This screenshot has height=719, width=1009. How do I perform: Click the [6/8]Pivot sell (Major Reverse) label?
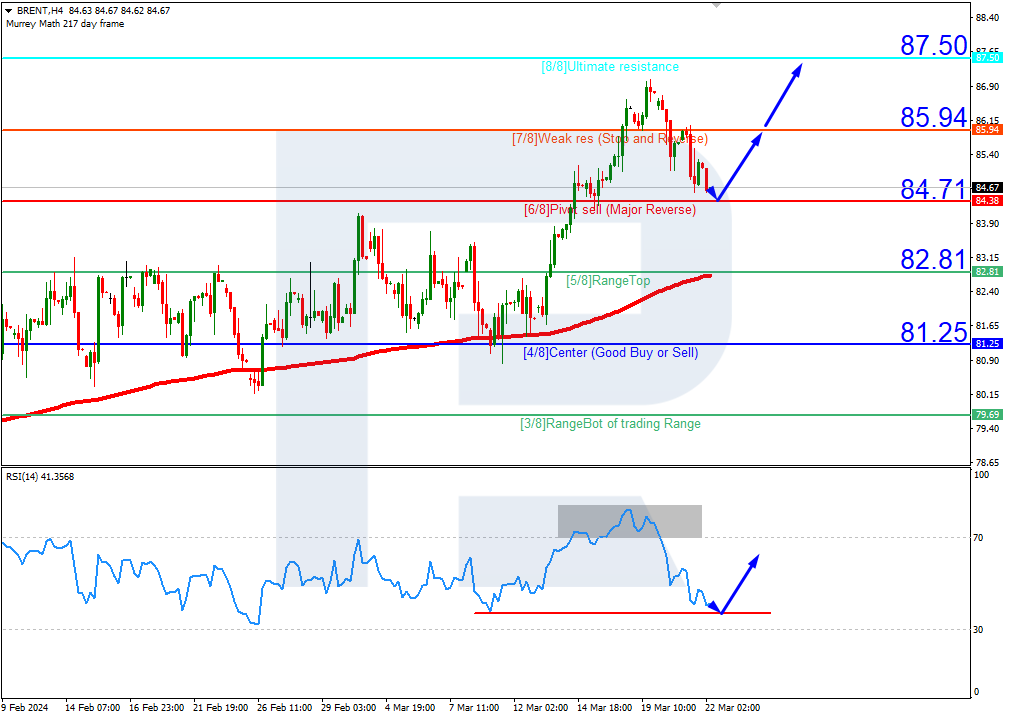point(609,210)
